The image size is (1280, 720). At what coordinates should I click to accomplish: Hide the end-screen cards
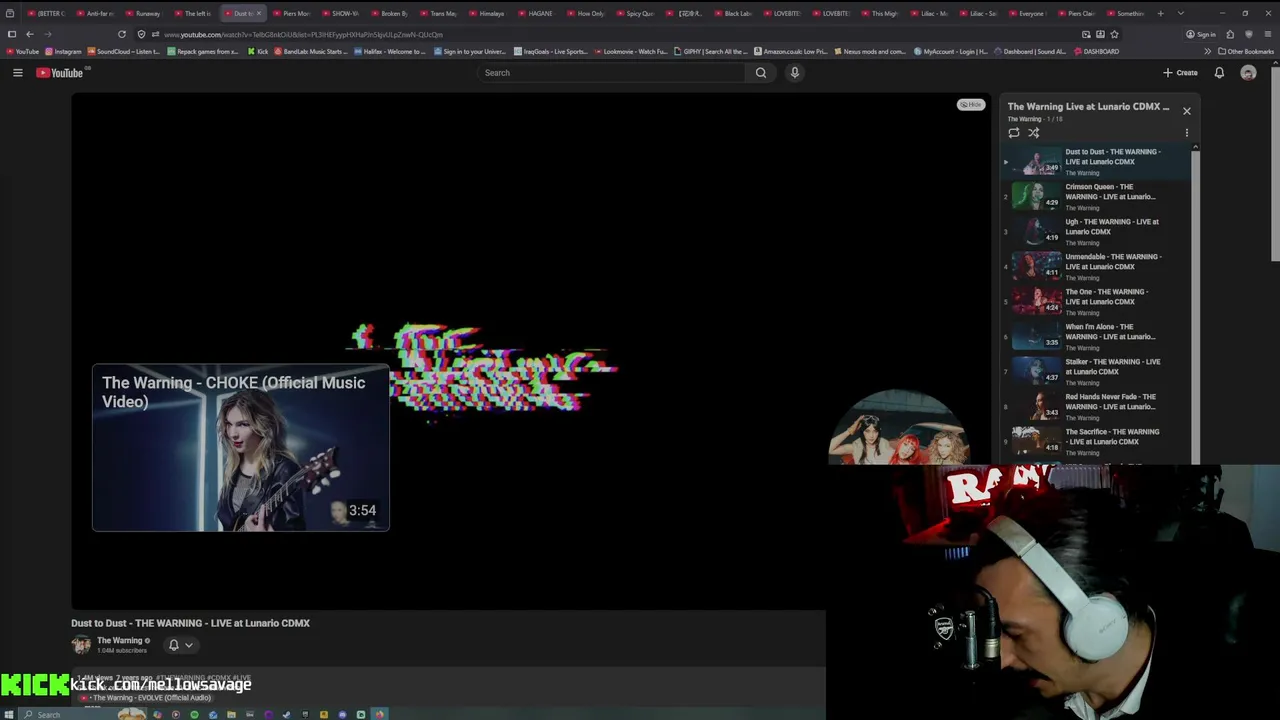(x=970, y=104)
